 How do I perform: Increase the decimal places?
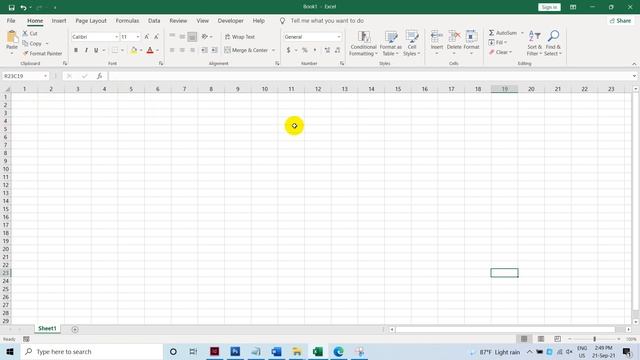pos(327,50)
